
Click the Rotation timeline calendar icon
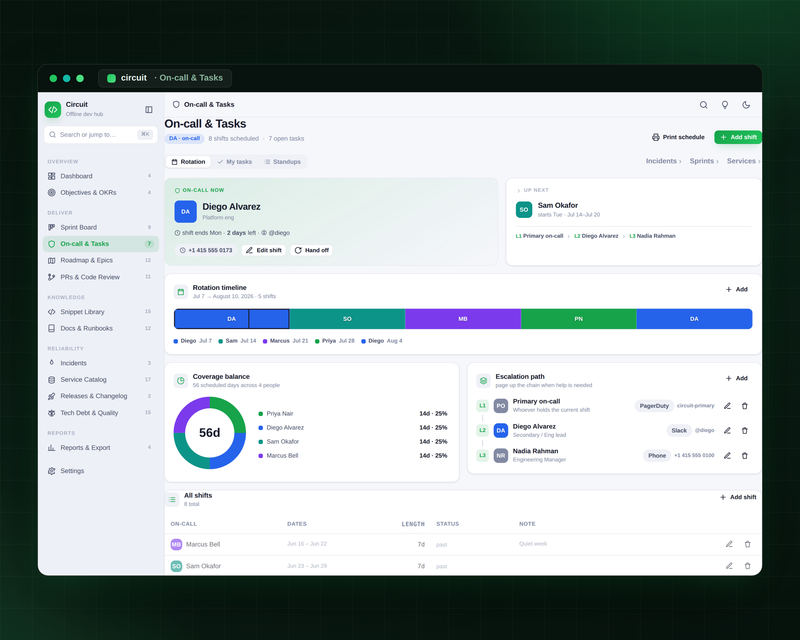pyautogui.click(x=181, y=292)
